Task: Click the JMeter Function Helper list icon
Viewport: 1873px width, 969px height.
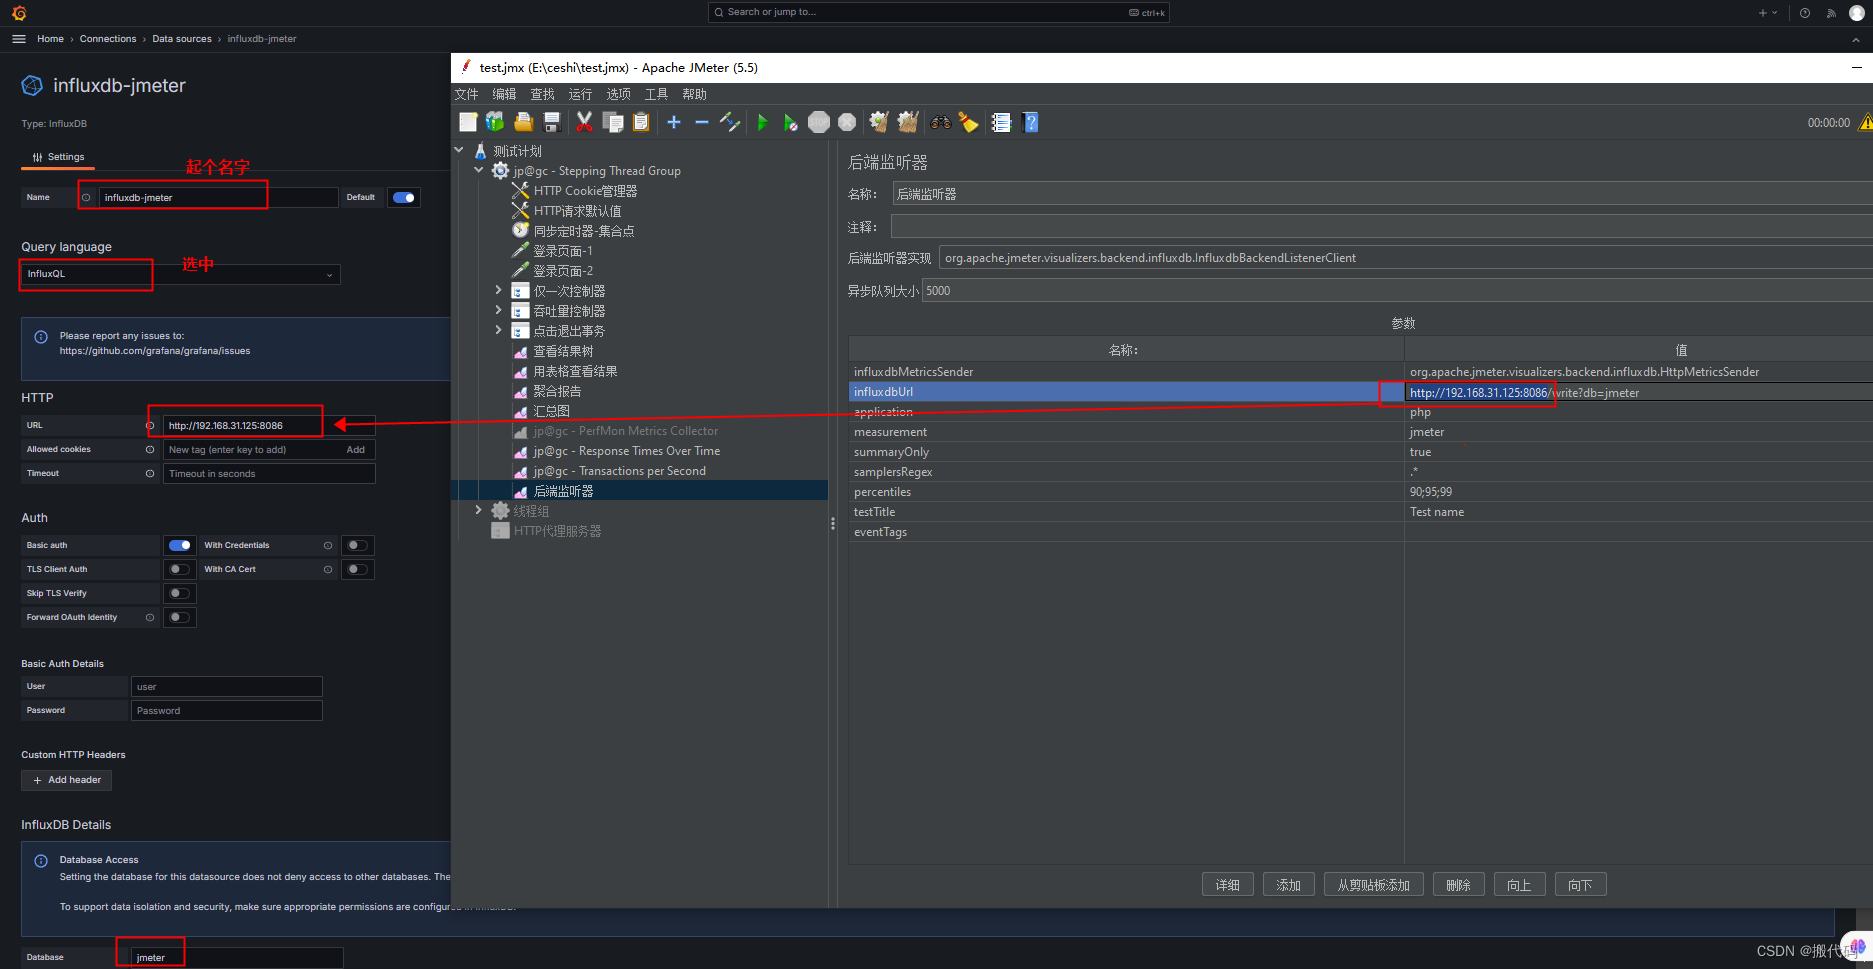Action: [x=1001, y=122]
